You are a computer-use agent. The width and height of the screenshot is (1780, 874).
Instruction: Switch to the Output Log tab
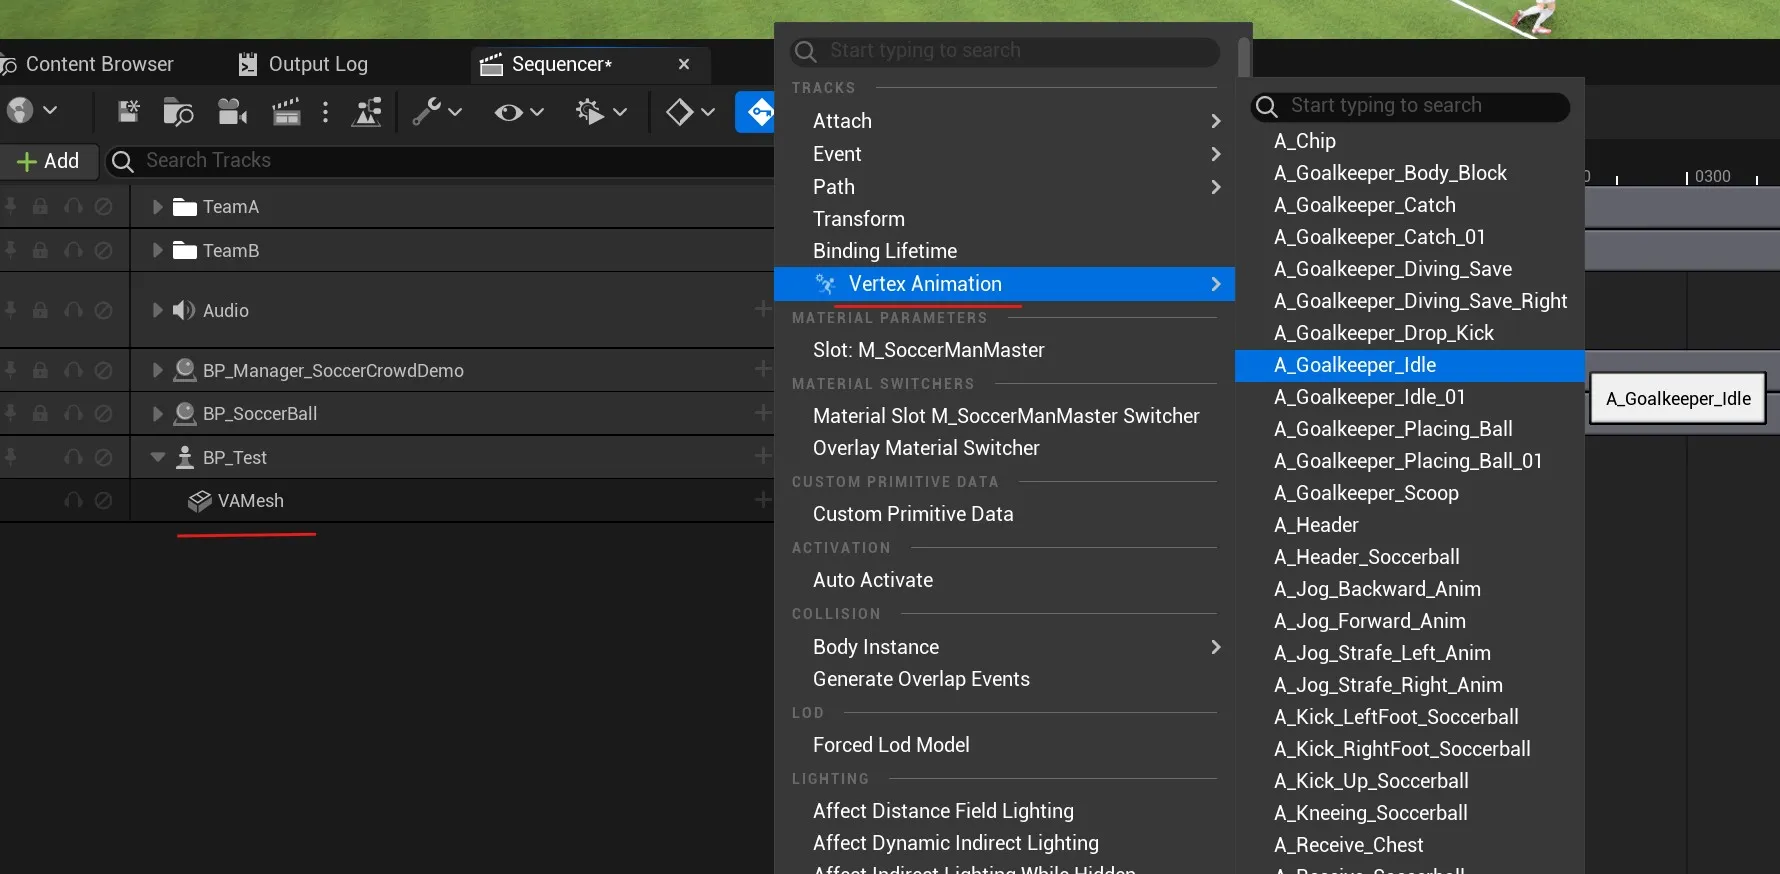(x=303, y=64)
